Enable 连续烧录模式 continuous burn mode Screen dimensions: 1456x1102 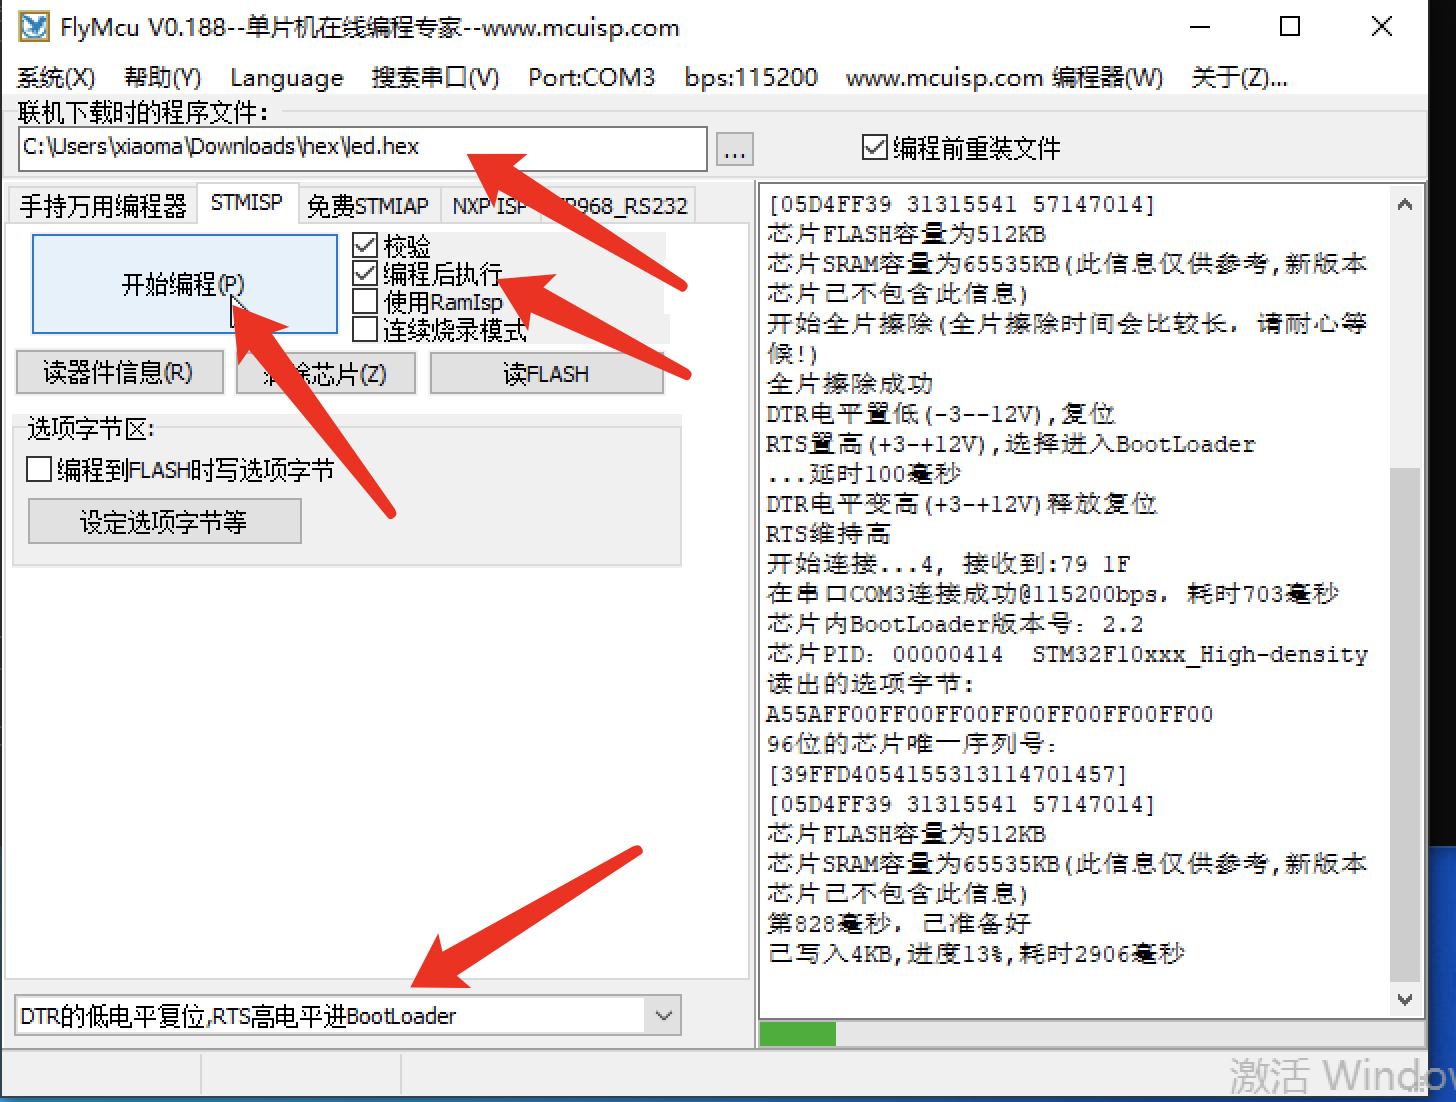tap(366, 328)
